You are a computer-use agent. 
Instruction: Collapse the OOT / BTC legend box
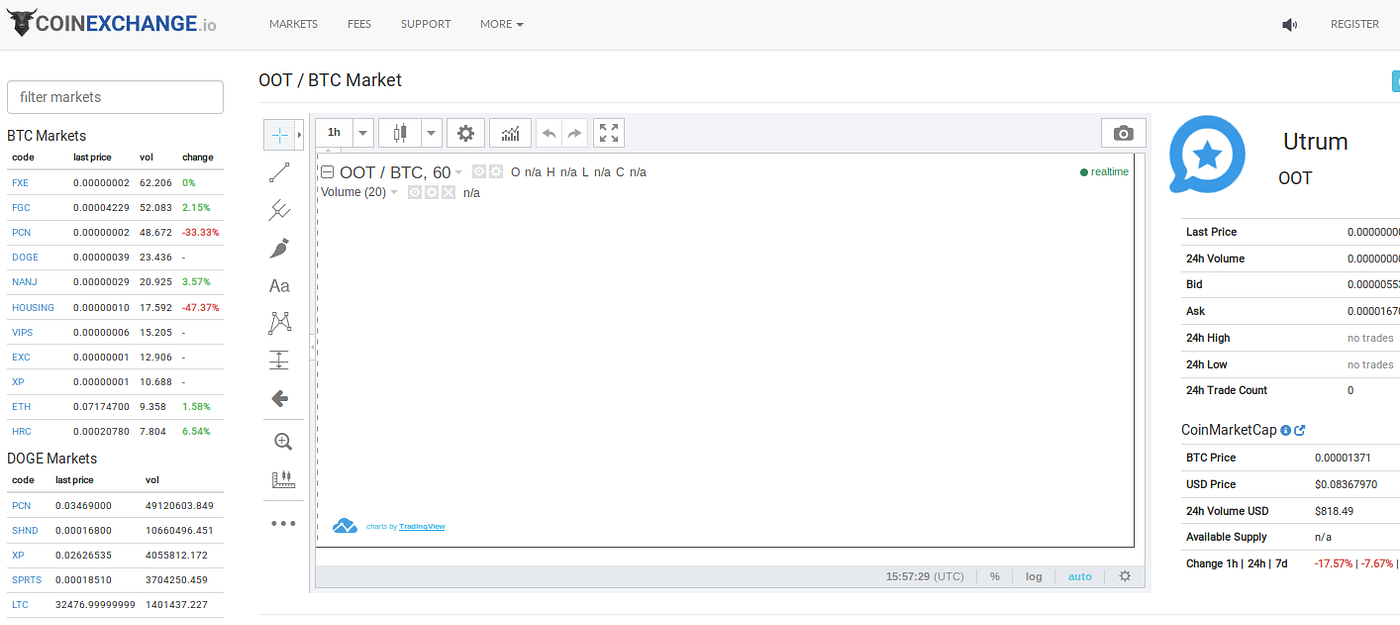(x=327, y=172)
